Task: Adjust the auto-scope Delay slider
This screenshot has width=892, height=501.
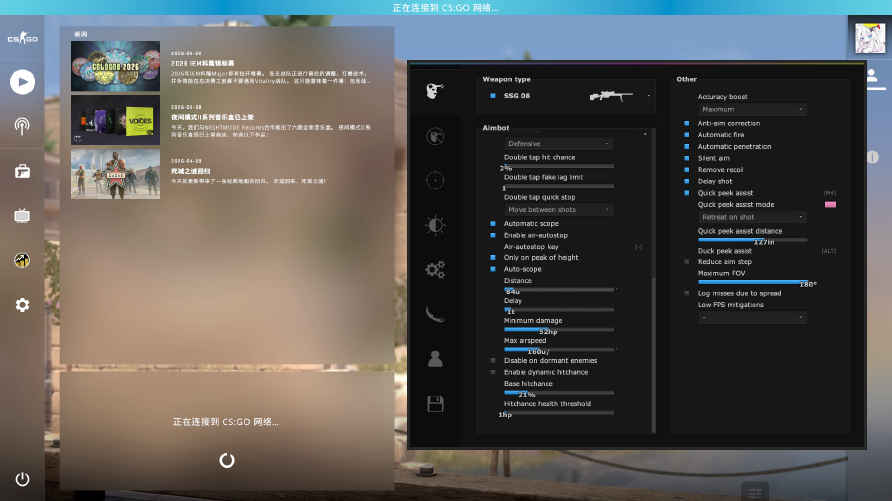Action: coord(559,309)
